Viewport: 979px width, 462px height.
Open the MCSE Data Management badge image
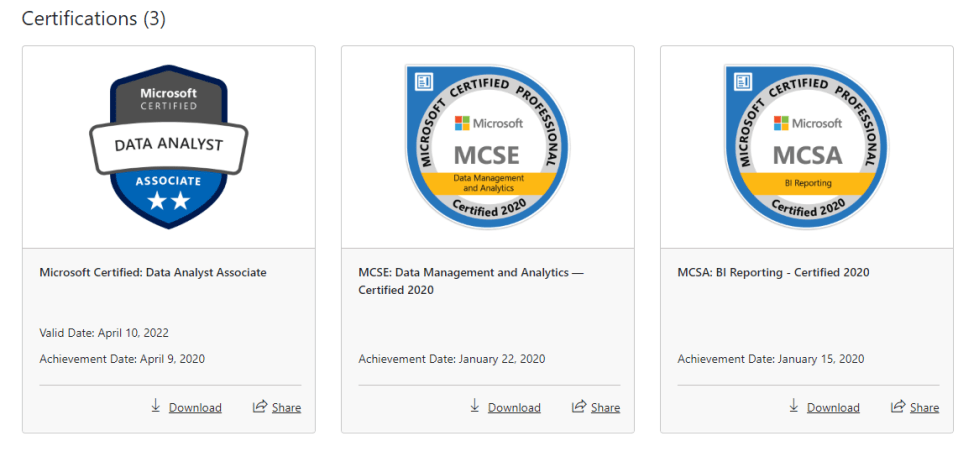487,147
